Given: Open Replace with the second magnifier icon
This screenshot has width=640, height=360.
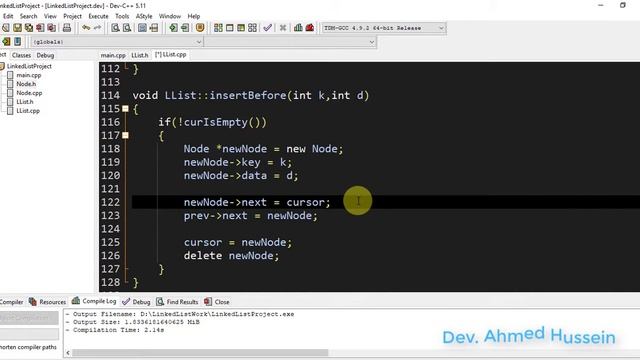Looking at the screenshot, I should pyautogui.click(x=127, y=28).
